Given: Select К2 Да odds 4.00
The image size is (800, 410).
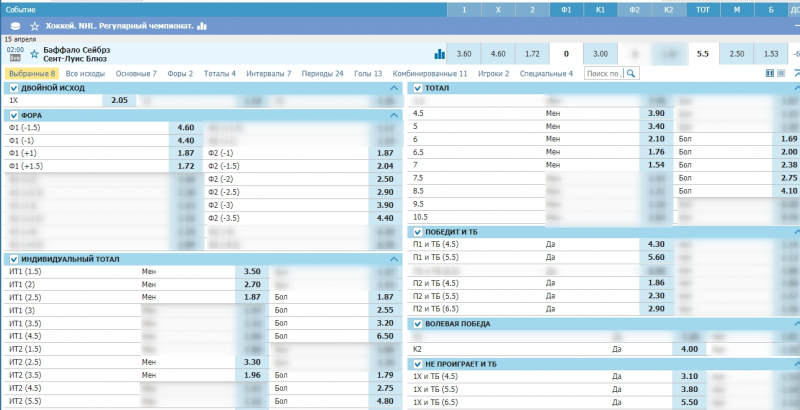Looking at the screenshot, I should point(661,349).
